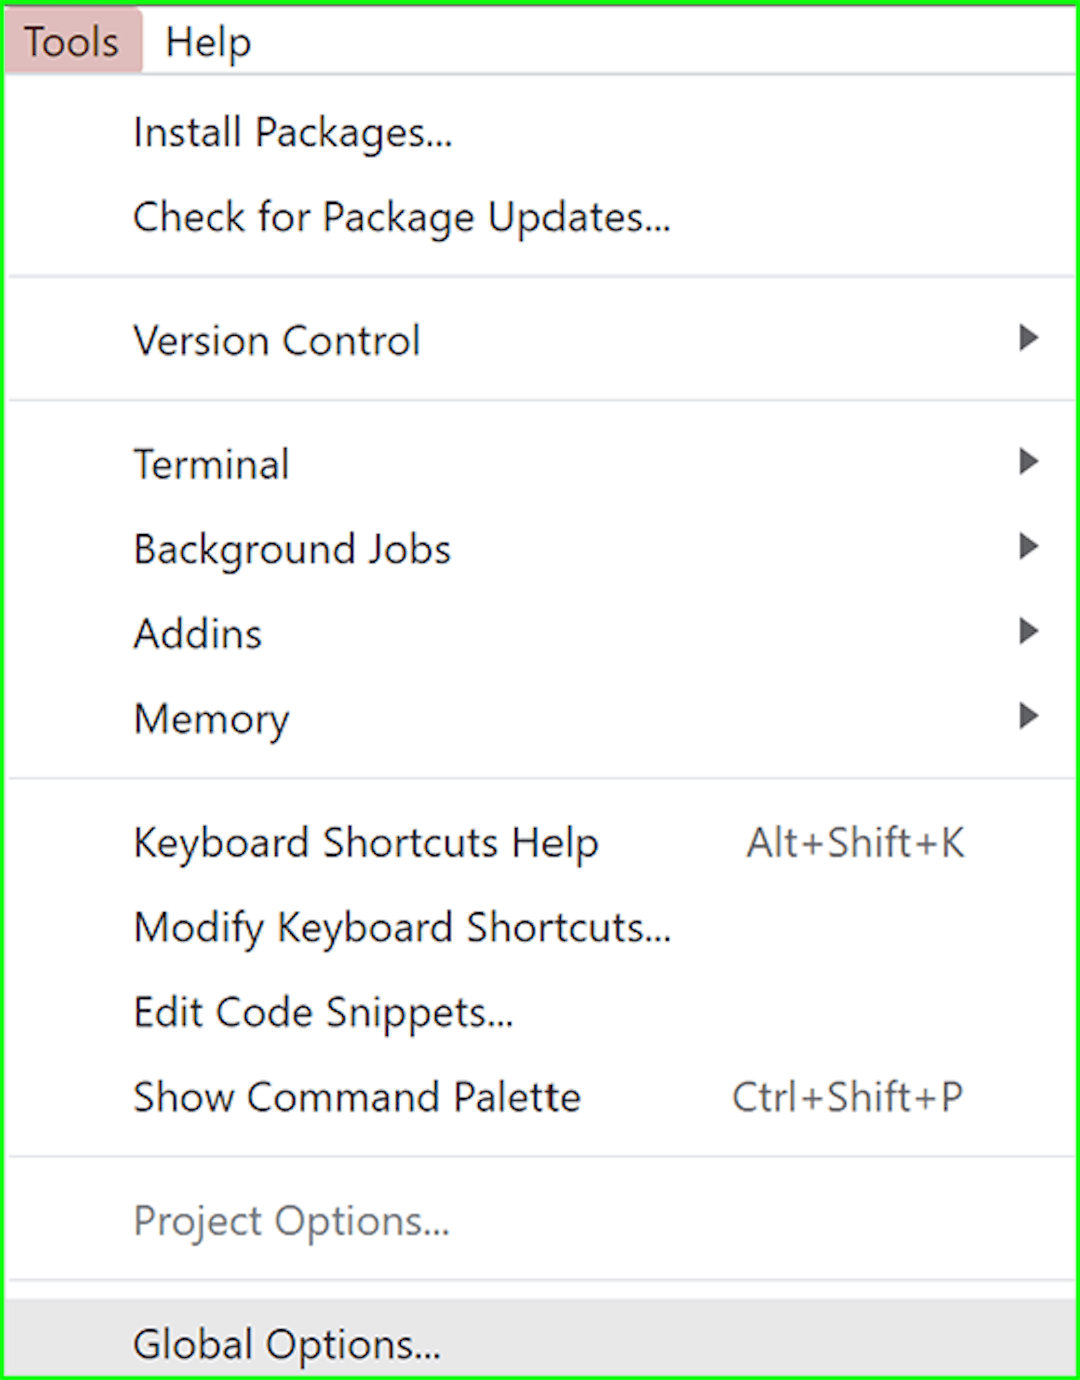Click the Terminal menu entry

pyautogui.click(x=211, y=462)
